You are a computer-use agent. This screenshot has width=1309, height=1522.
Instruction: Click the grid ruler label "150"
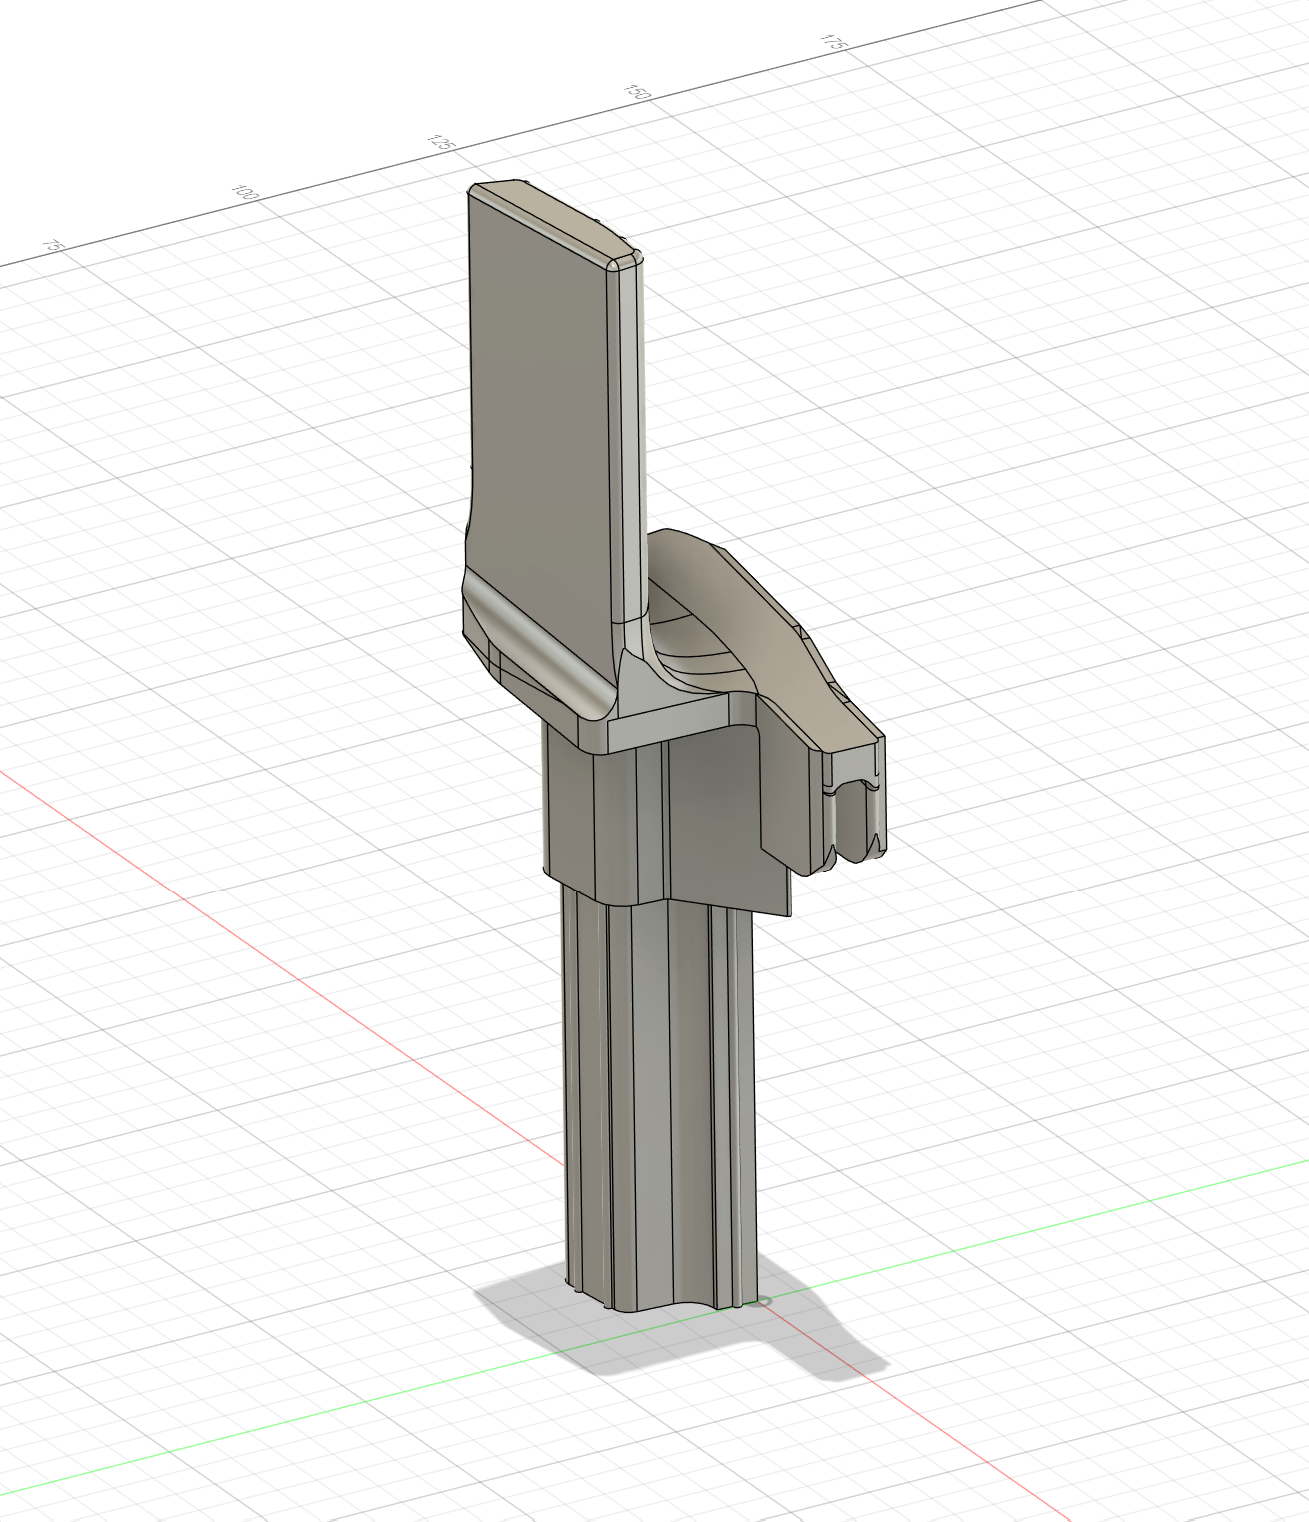(637, 93)
